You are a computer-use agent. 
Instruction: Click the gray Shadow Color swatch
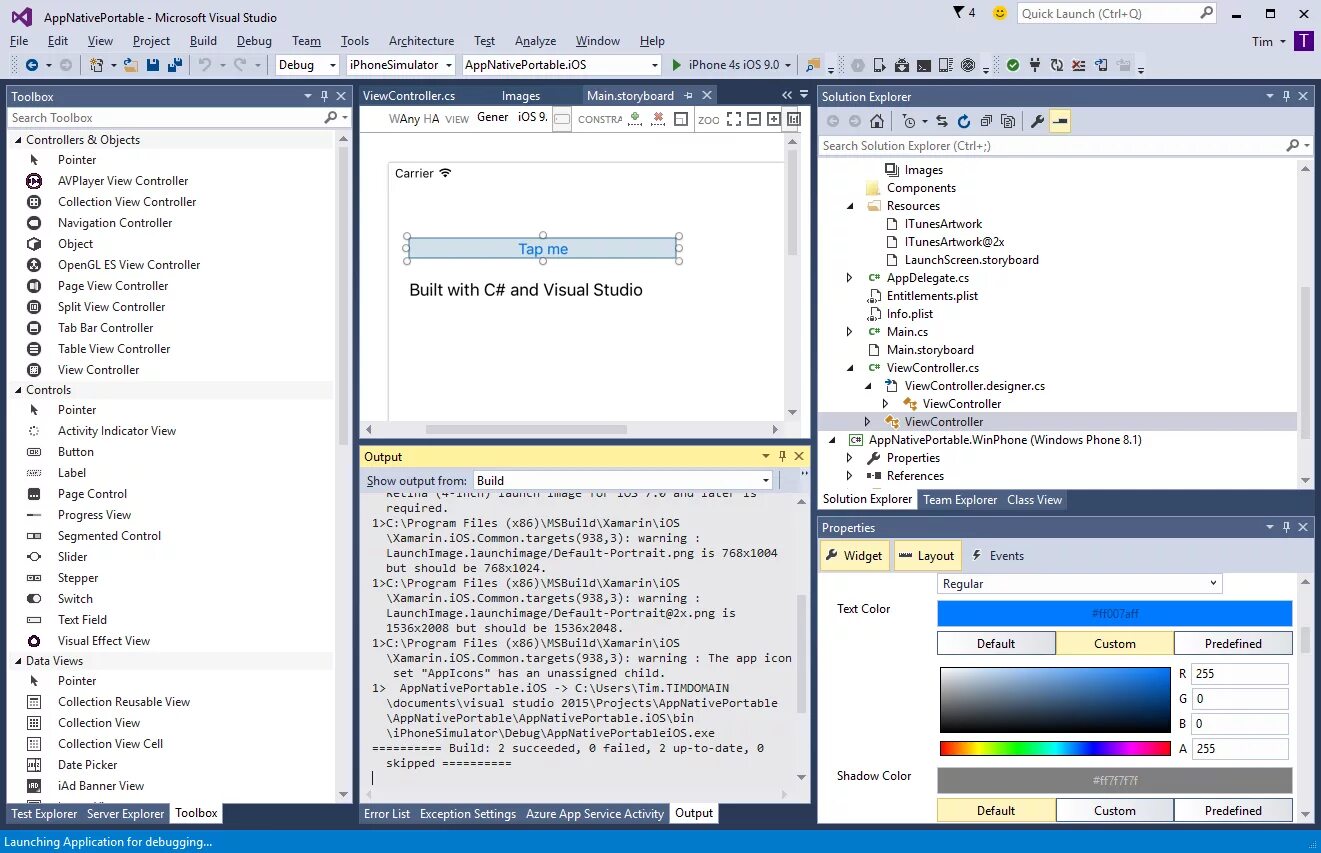(x=1115, y=780)
